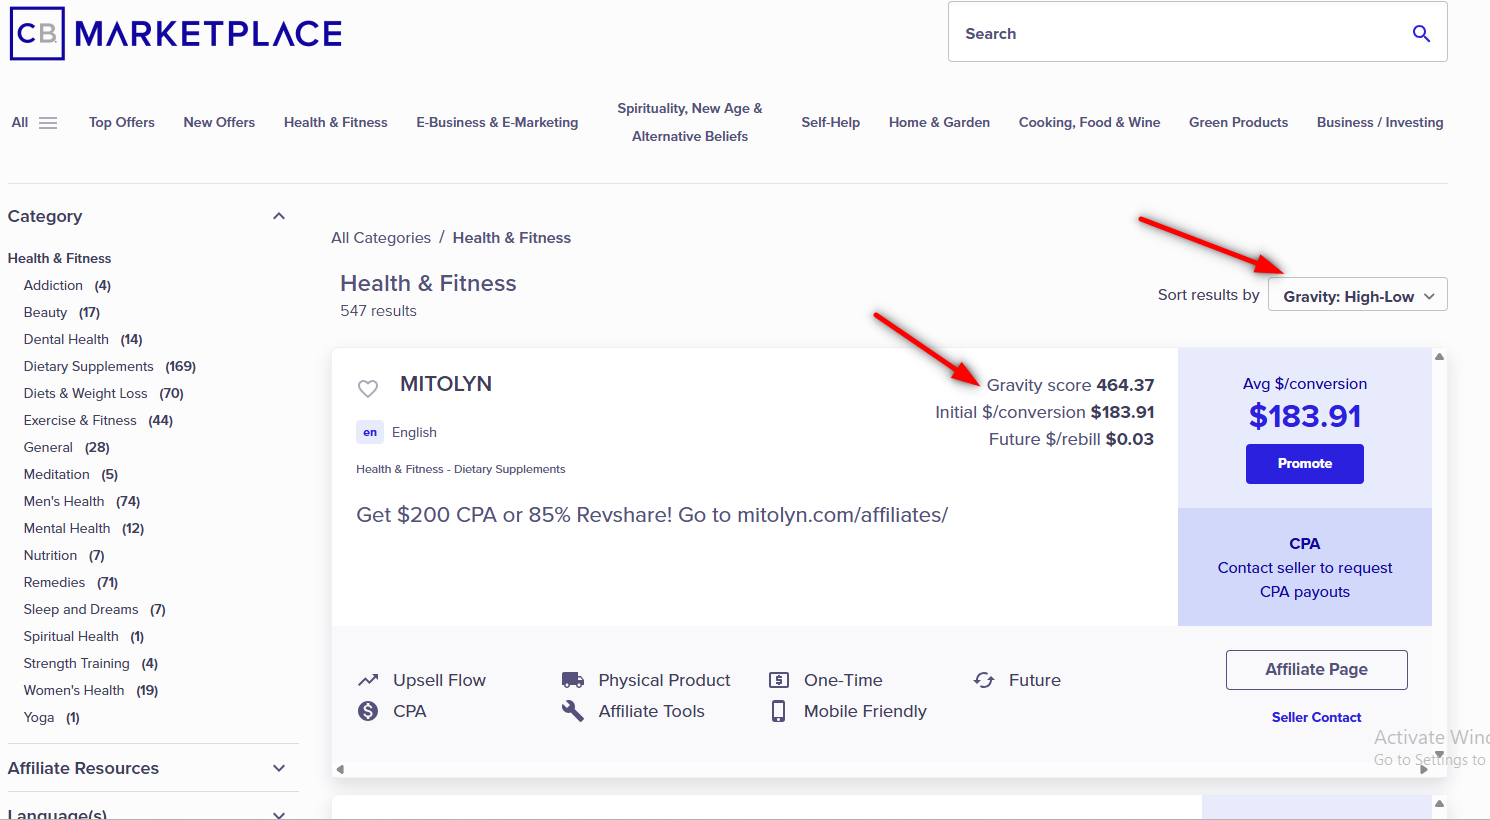This screenshot has height=820, width=1490.
Task: Click the Upsell Flow trend icon
Action: (368, 680)
